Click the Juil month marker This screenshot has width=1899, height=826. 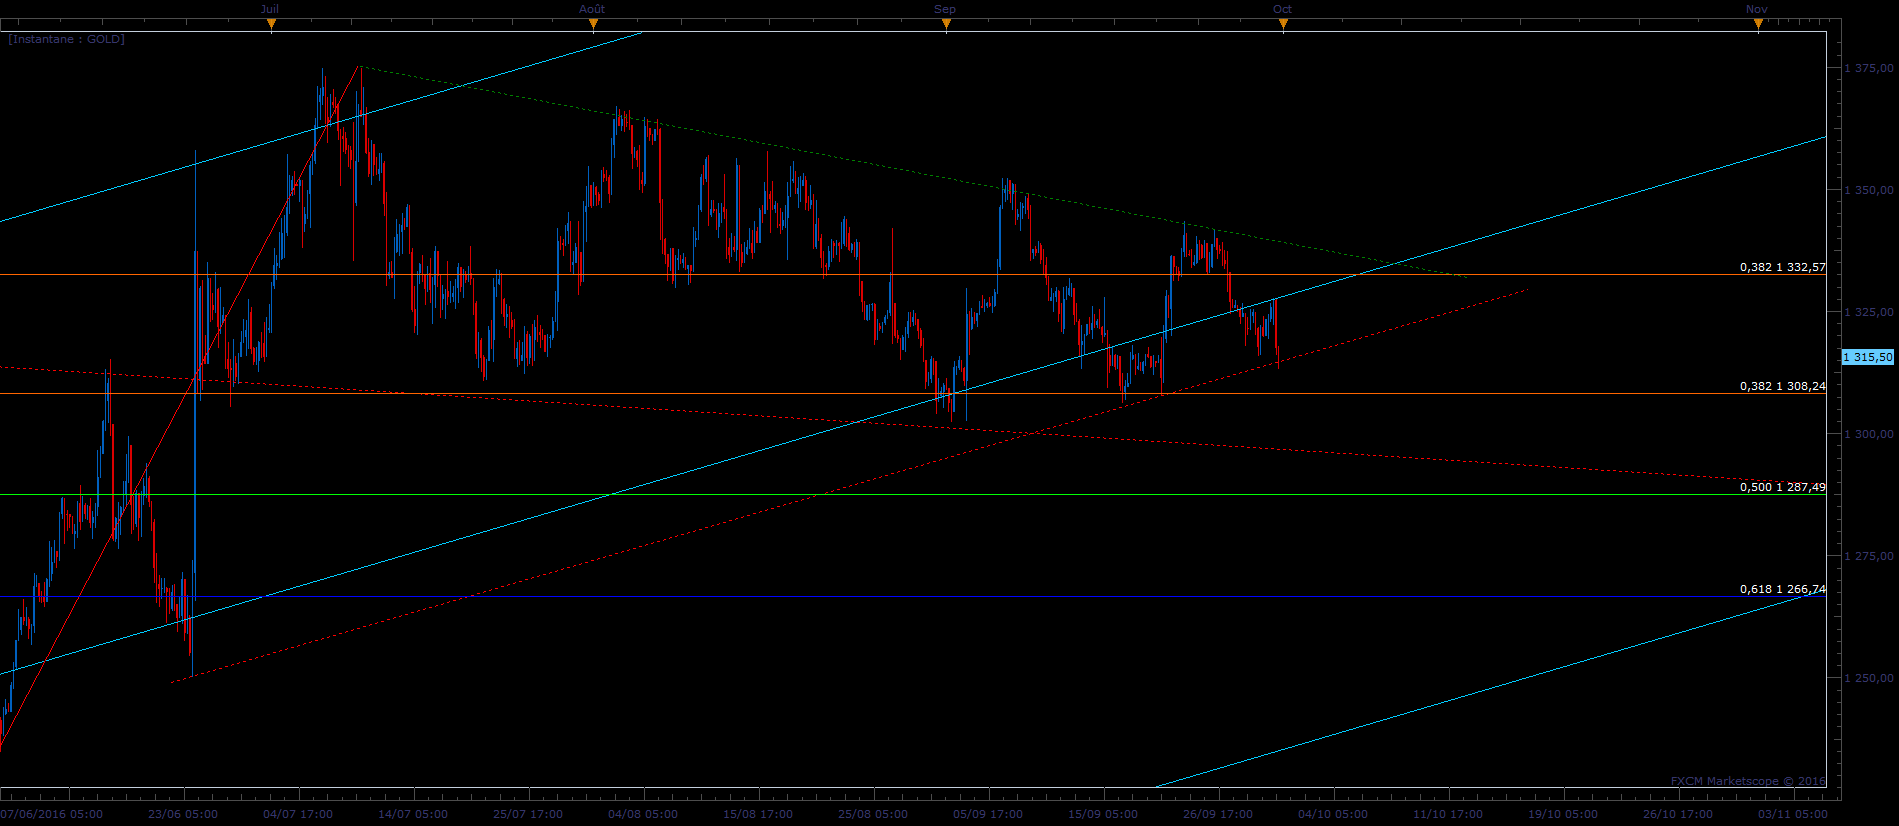(270, 9)
